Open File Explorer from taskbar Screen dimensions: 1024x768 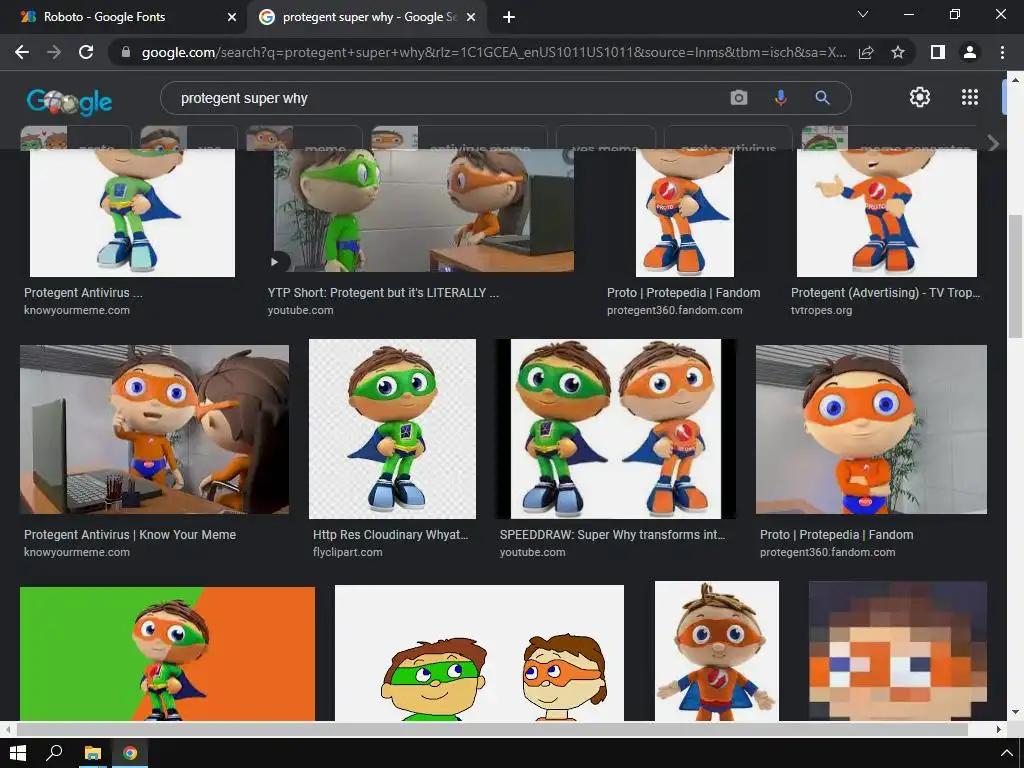coord(93,753)
